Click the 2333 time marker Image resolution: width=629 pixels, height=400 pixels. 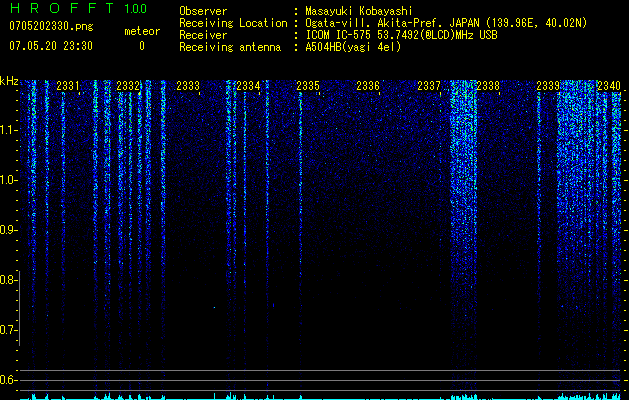point(188,86)
